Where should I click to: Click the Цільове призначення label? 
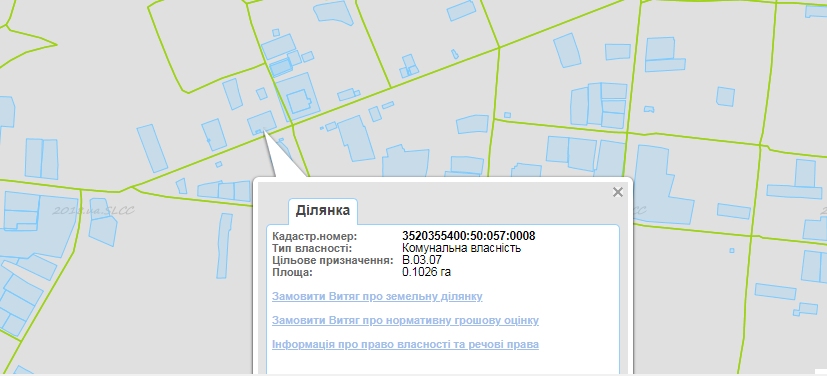click(x=333, y=260)
